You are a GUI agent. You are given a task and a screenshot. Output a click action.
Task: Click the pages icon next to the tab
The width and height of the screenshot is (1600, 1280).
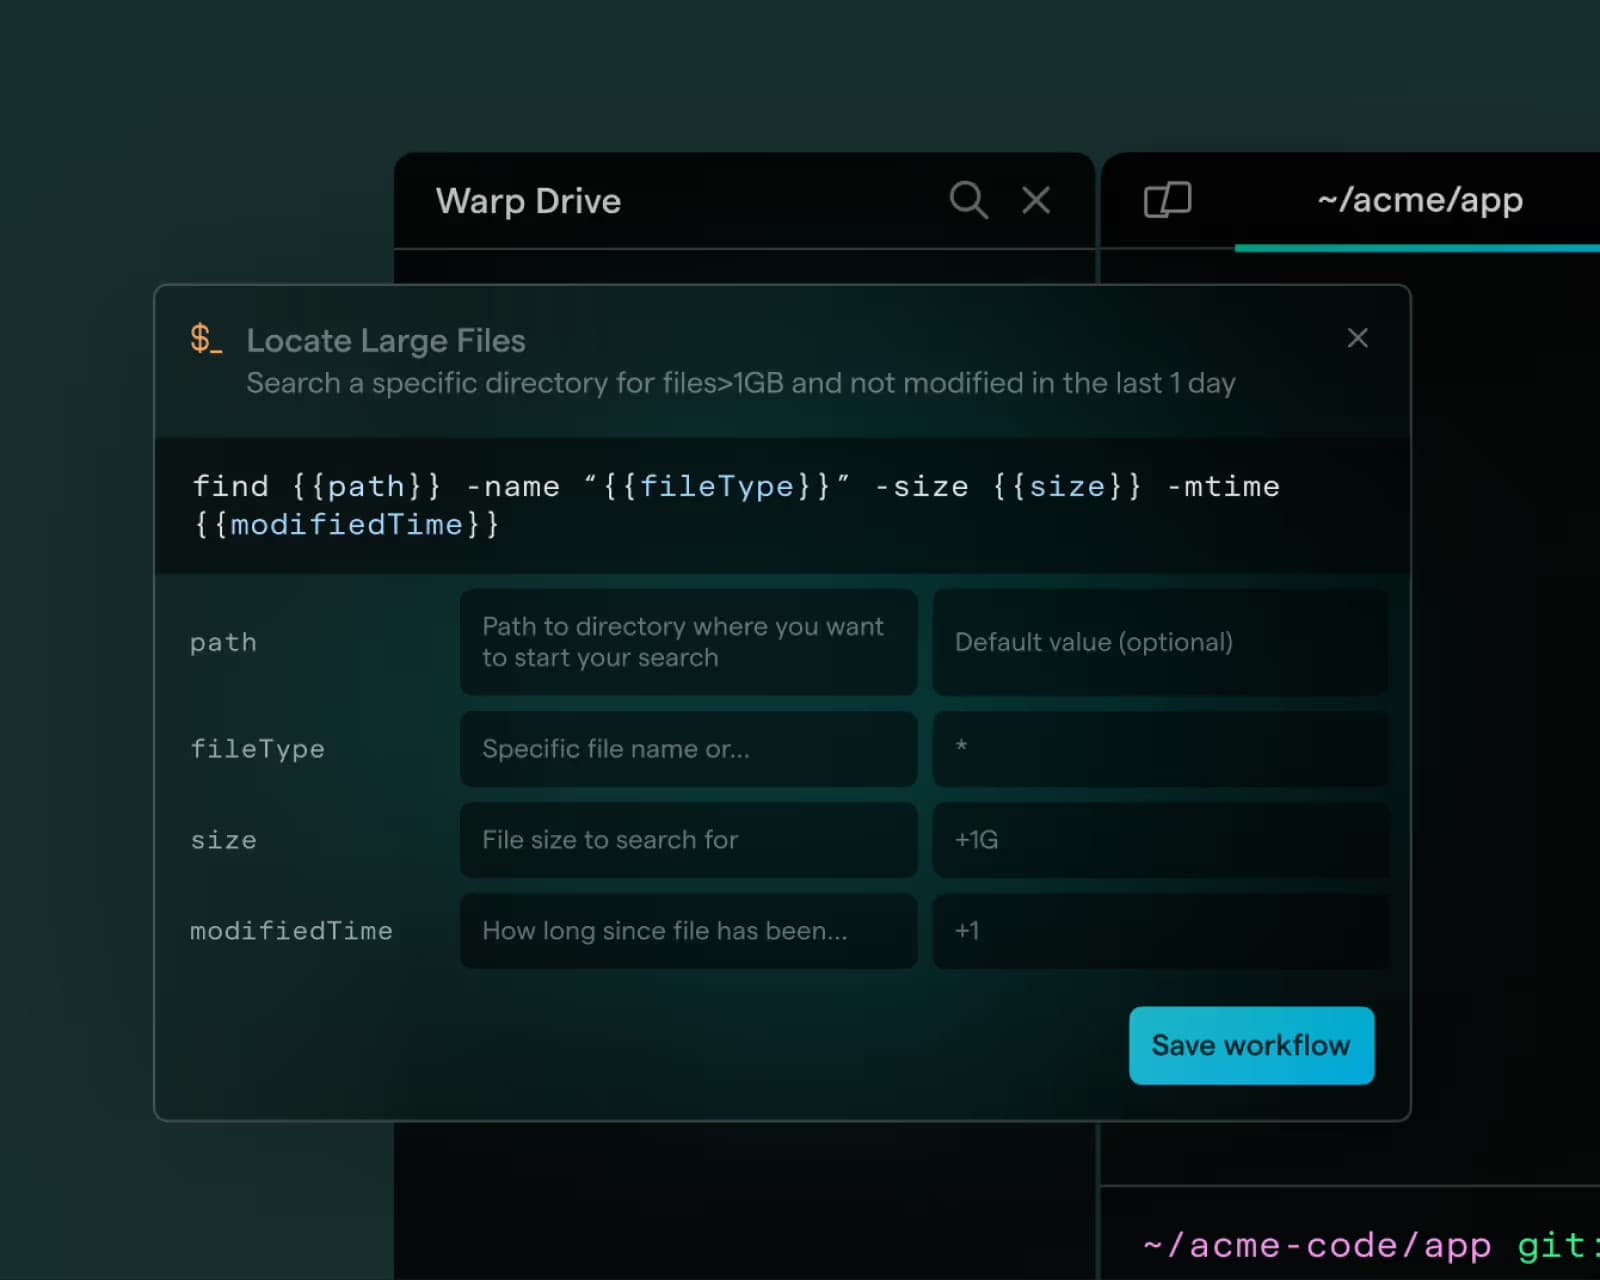coord(1168,200)
